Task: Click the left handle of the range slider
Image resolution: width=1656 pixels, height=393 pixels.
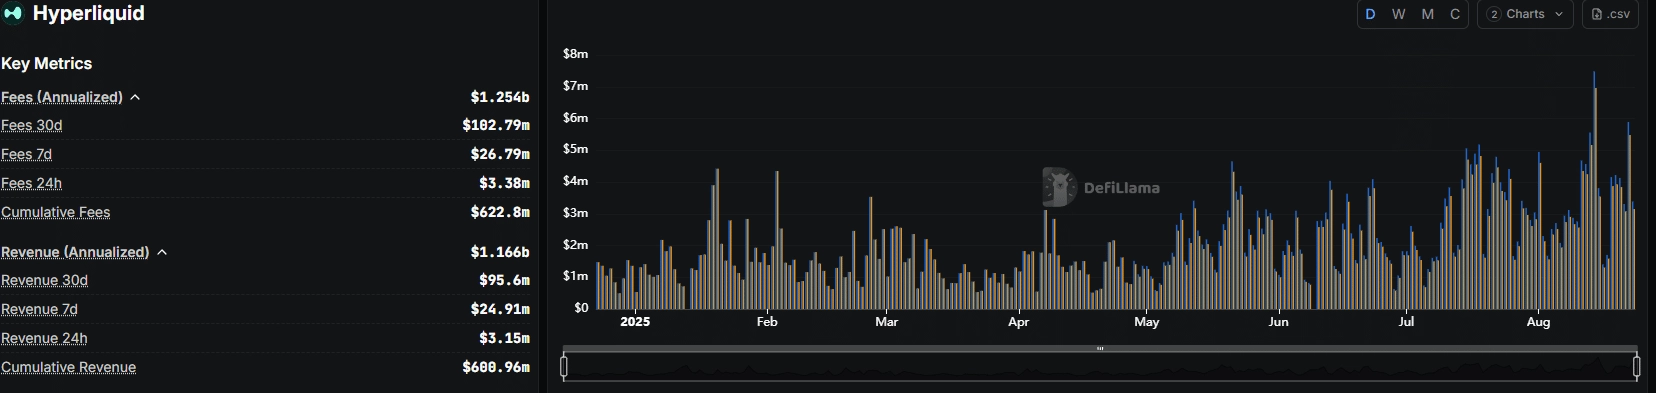Action: [x=564, y=367]
